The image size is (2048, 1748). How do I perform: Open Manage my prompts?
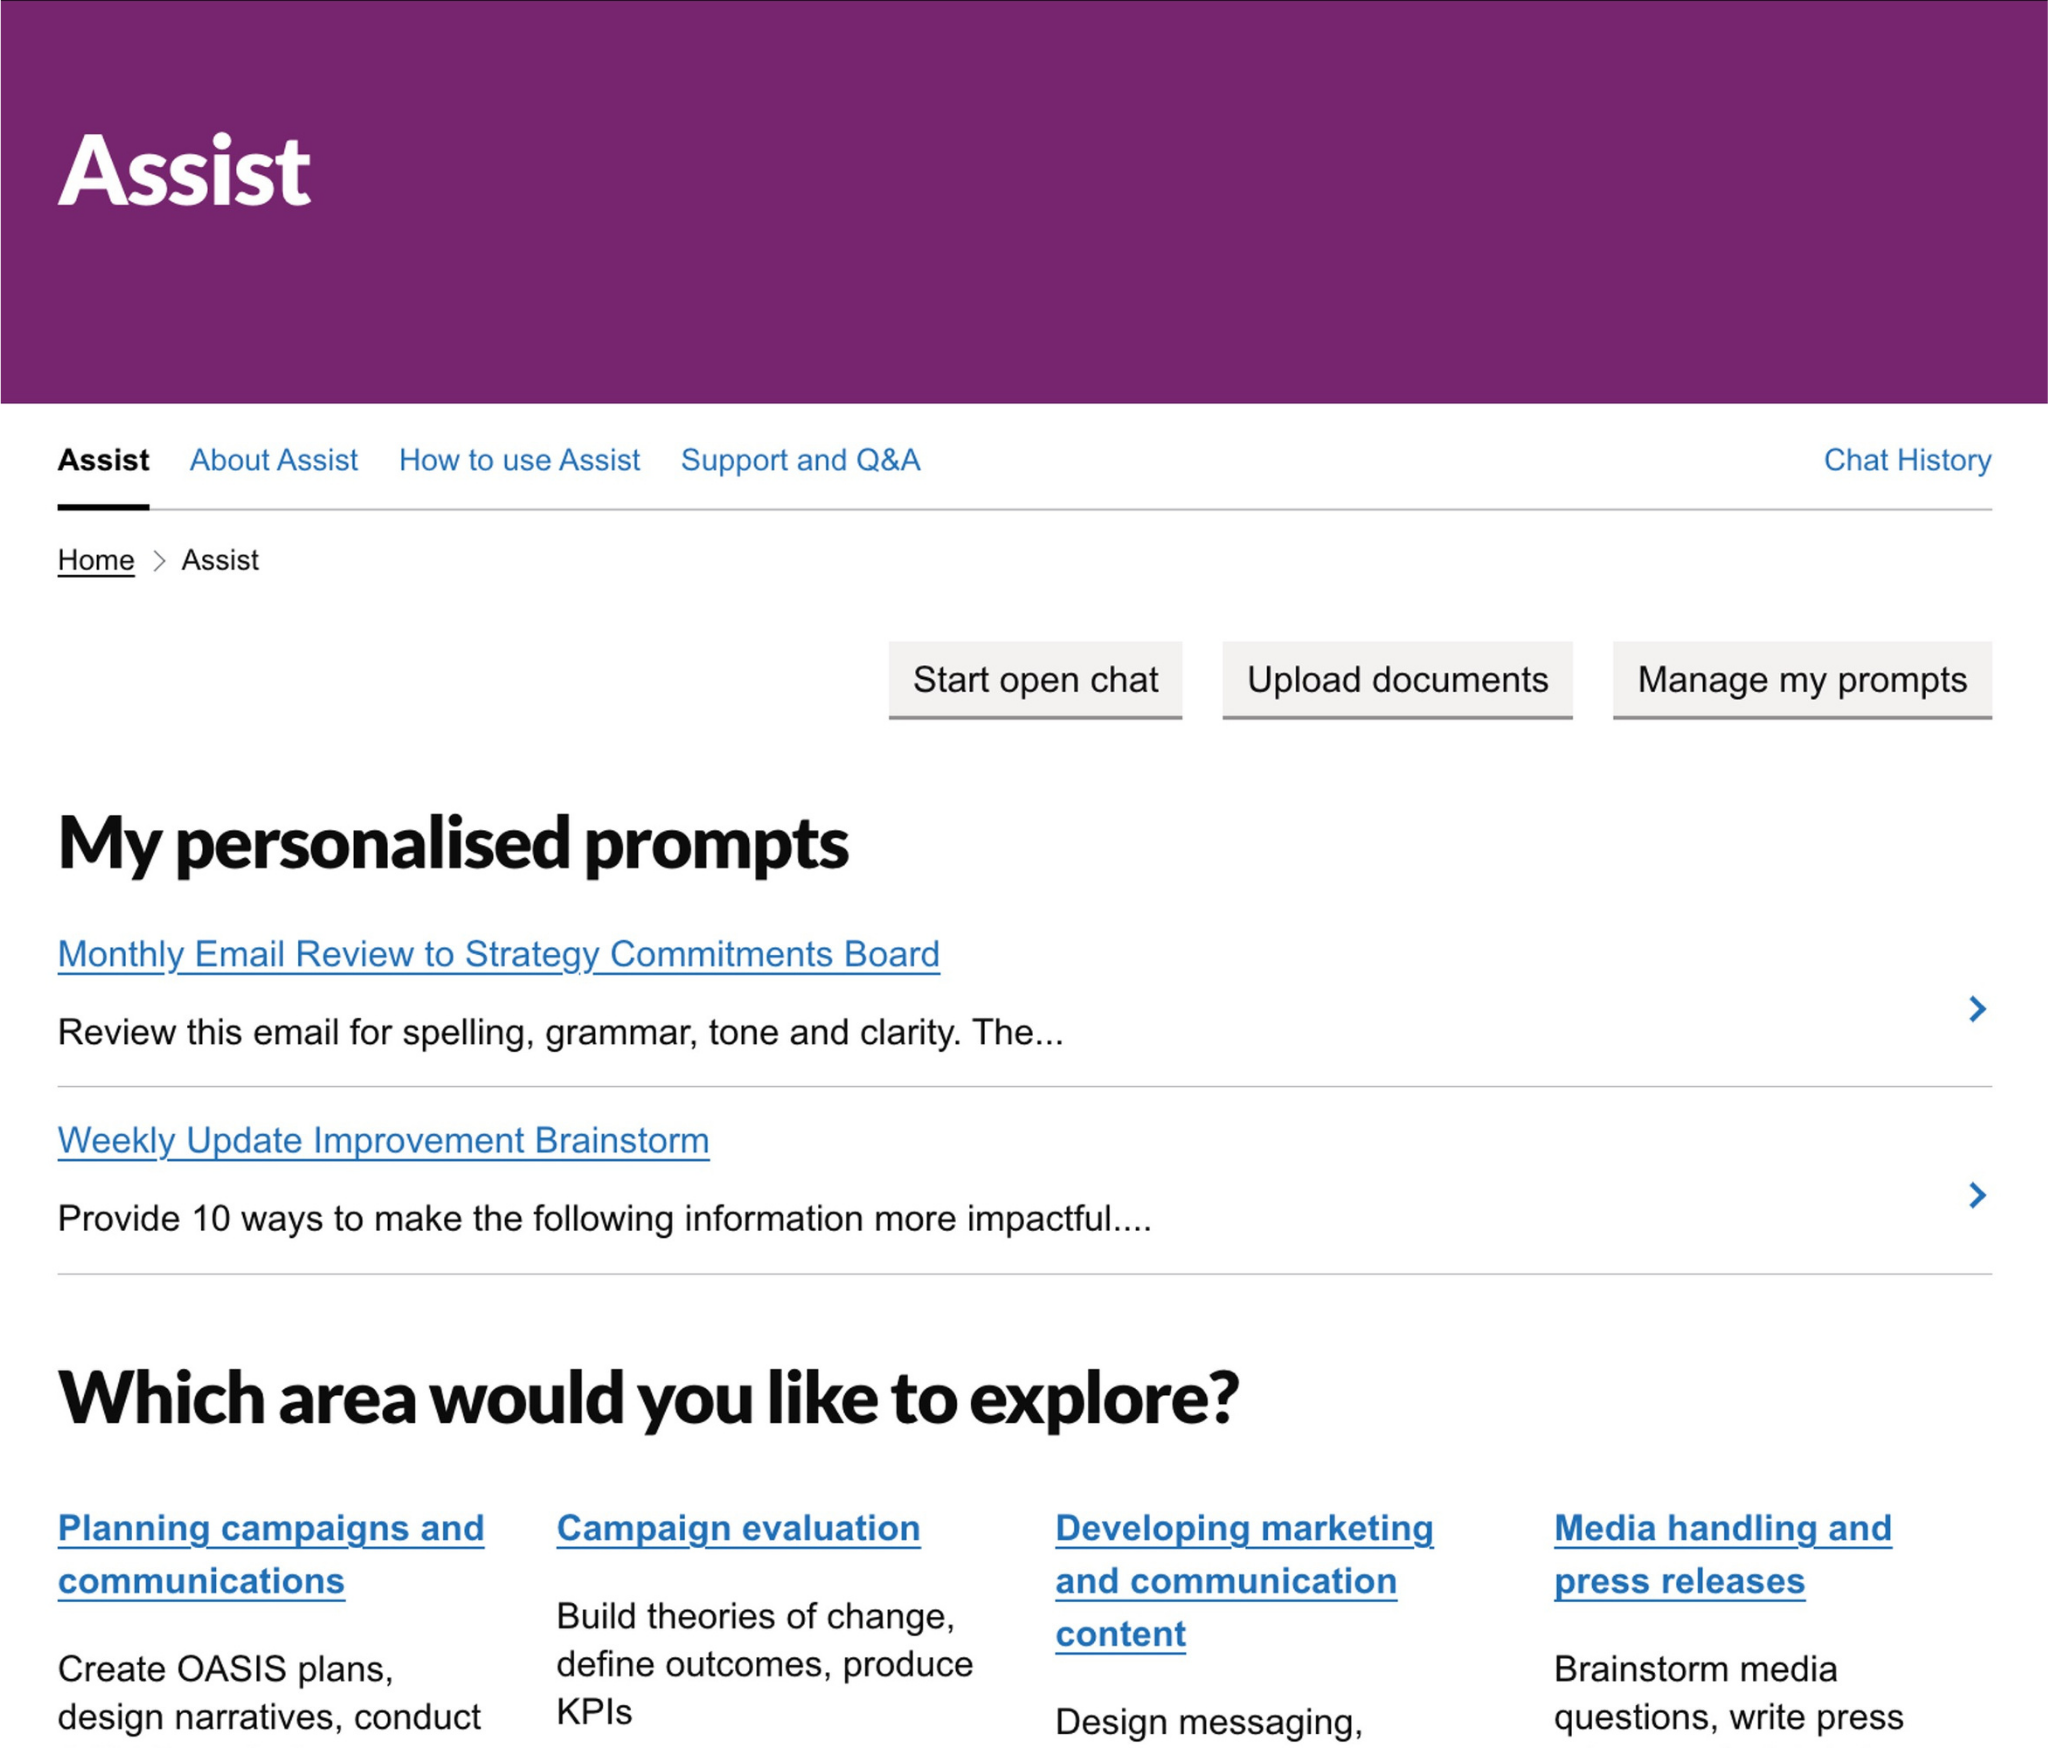[1801, 680]
